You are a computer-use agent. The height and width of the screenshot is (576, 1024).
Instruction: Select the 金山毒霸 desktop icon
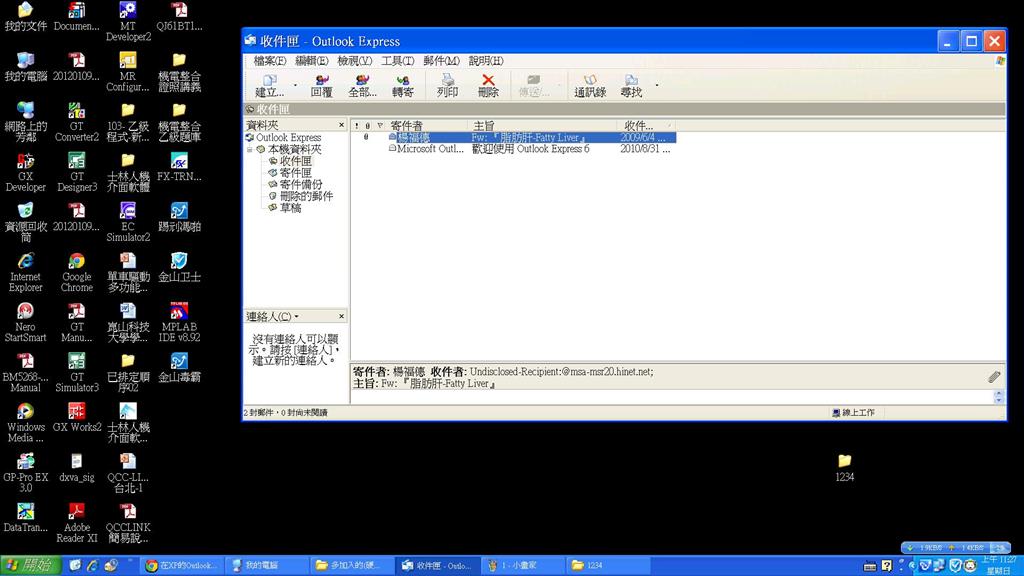(179, 367)
